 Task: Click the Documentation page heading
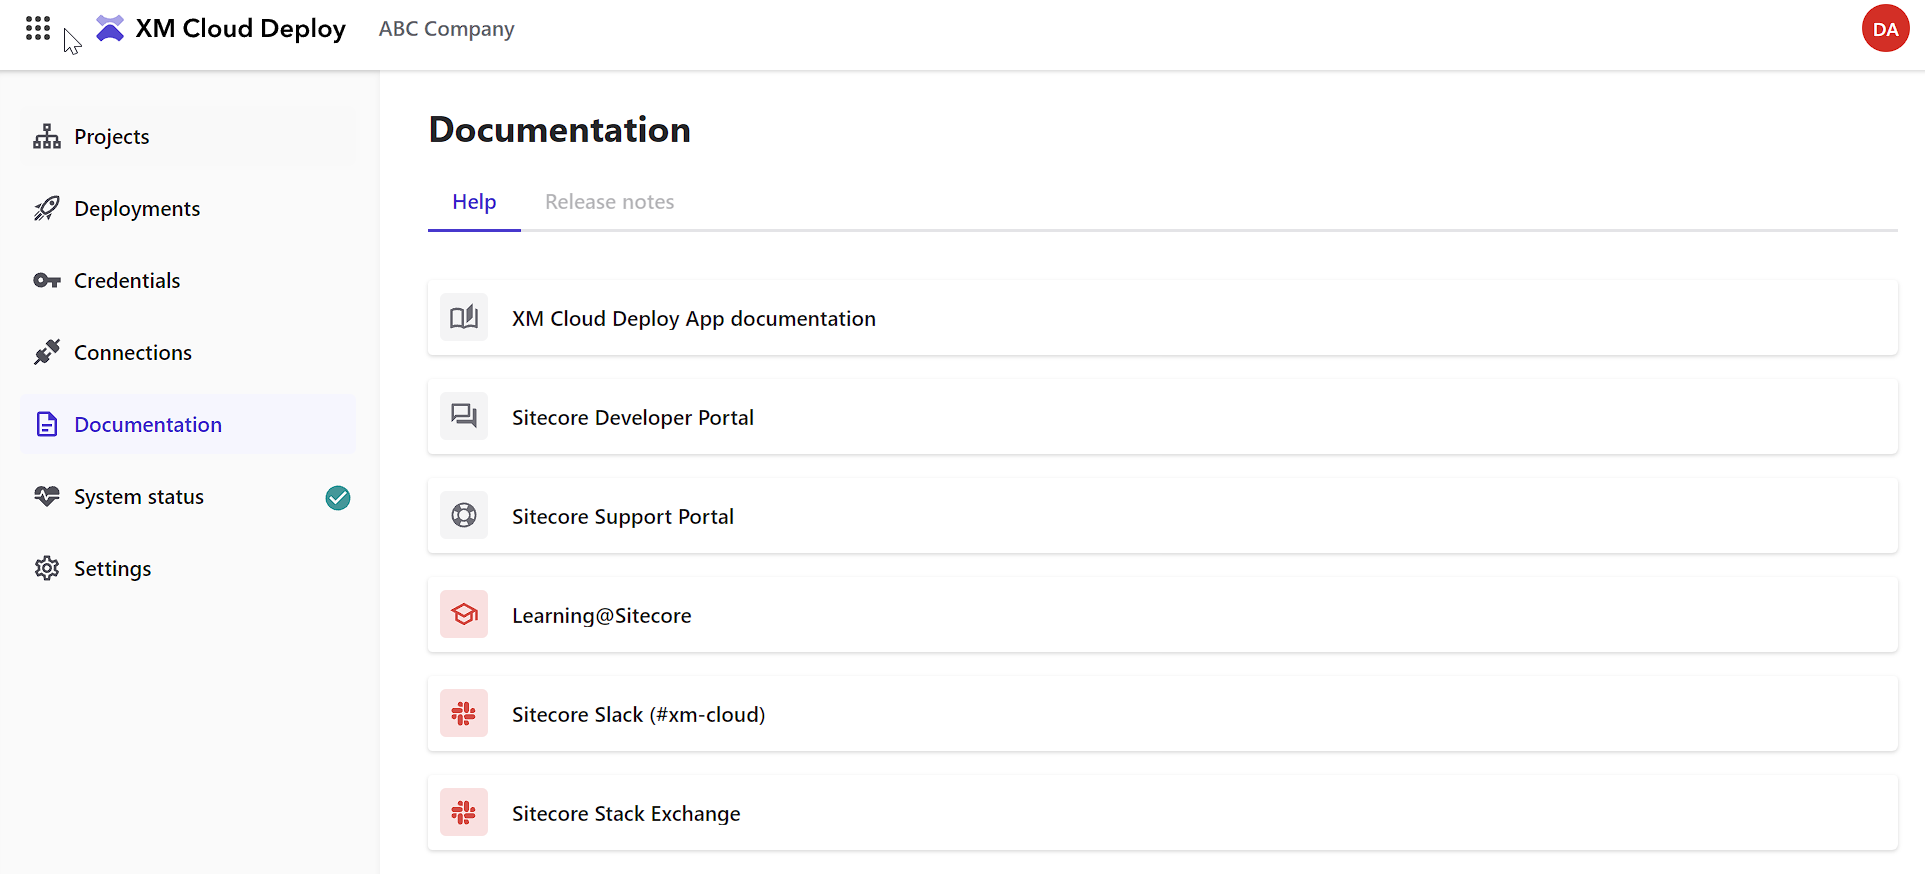tap(559, 130)
